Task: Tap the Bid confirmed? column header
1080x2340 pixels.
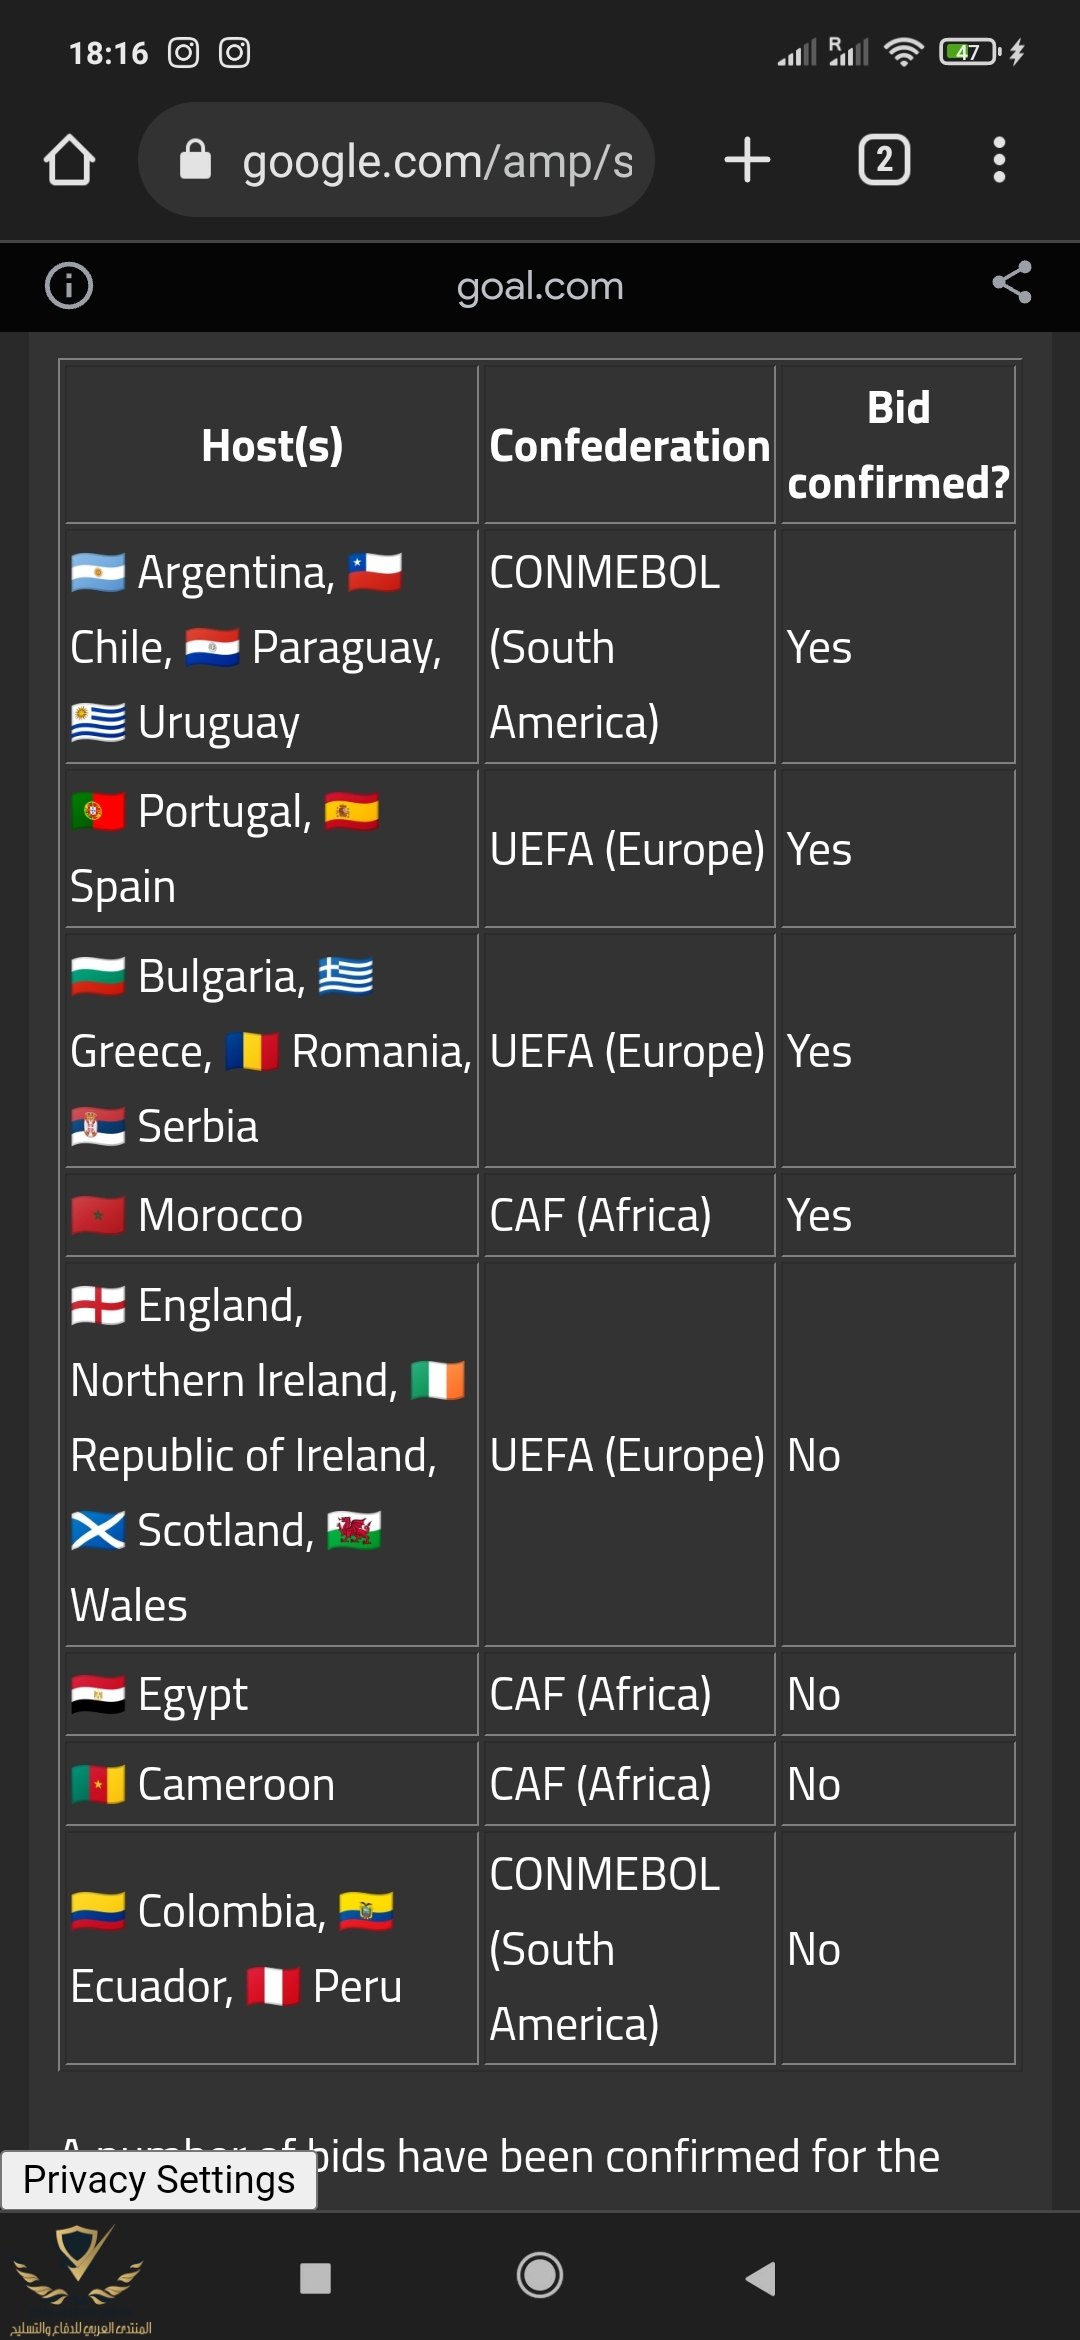Action: pyautogui.click(x=898, y=445)
